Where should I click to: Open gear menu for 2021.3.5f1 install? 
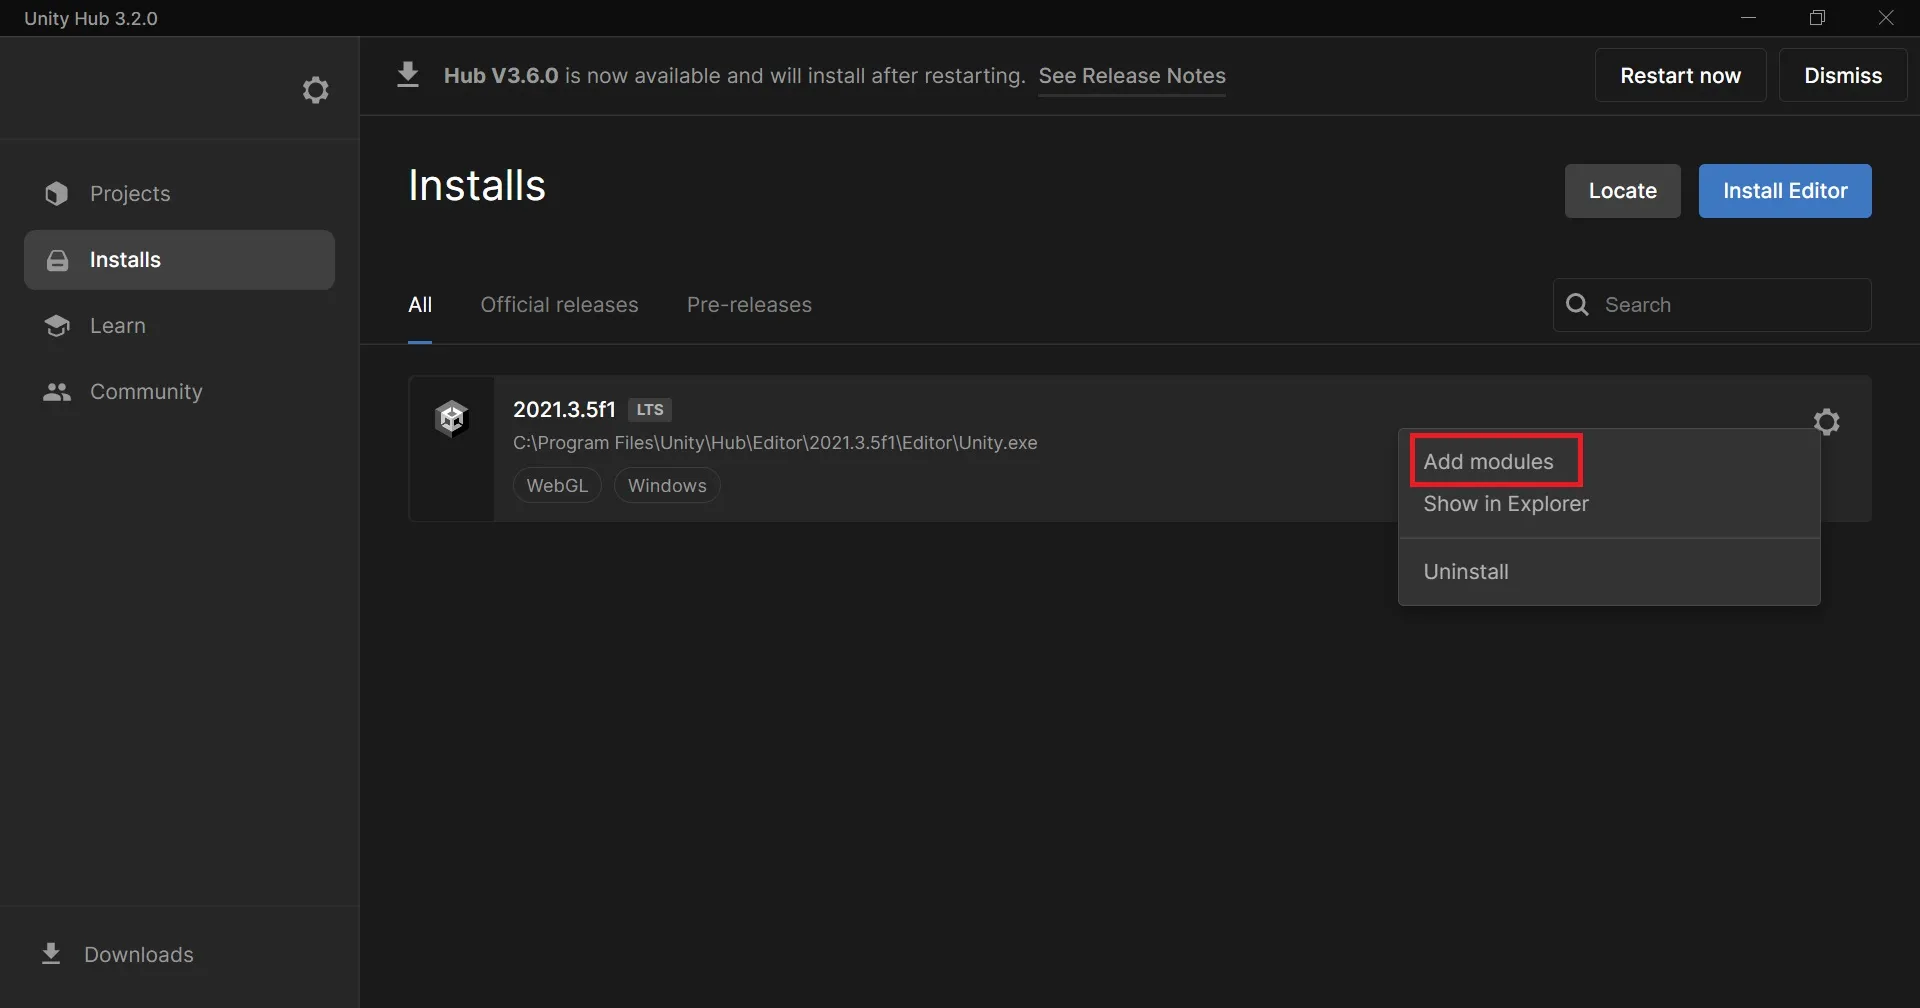(x=1827, y=422)
